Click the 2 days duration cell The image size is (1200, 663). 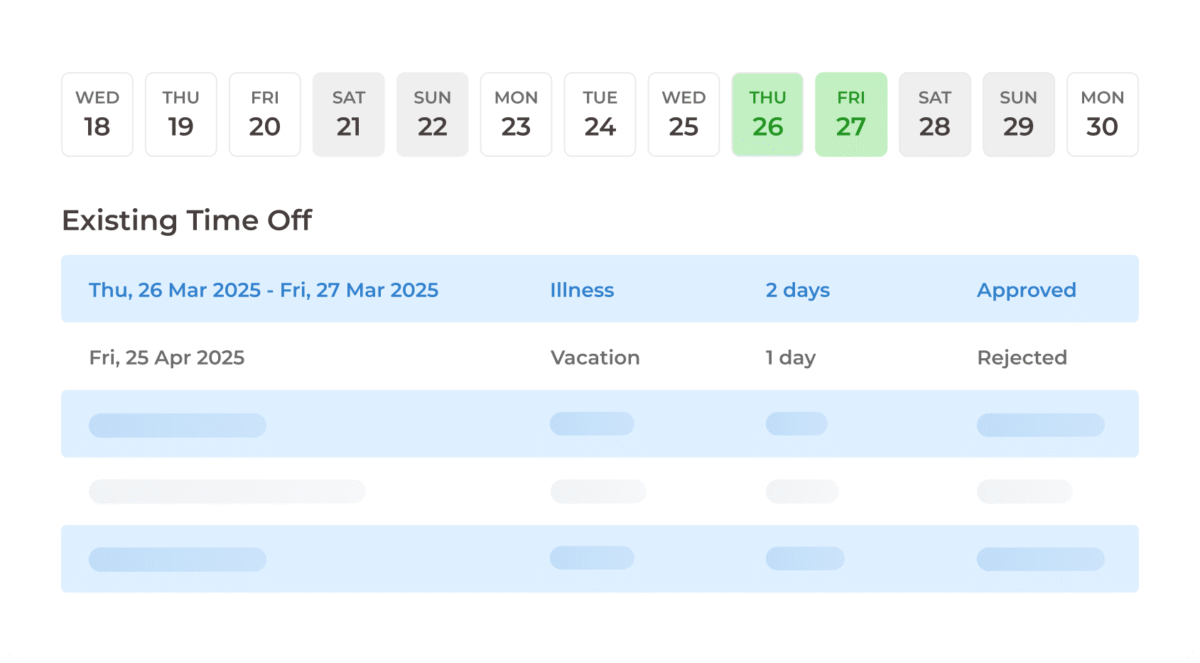(797, 290)
